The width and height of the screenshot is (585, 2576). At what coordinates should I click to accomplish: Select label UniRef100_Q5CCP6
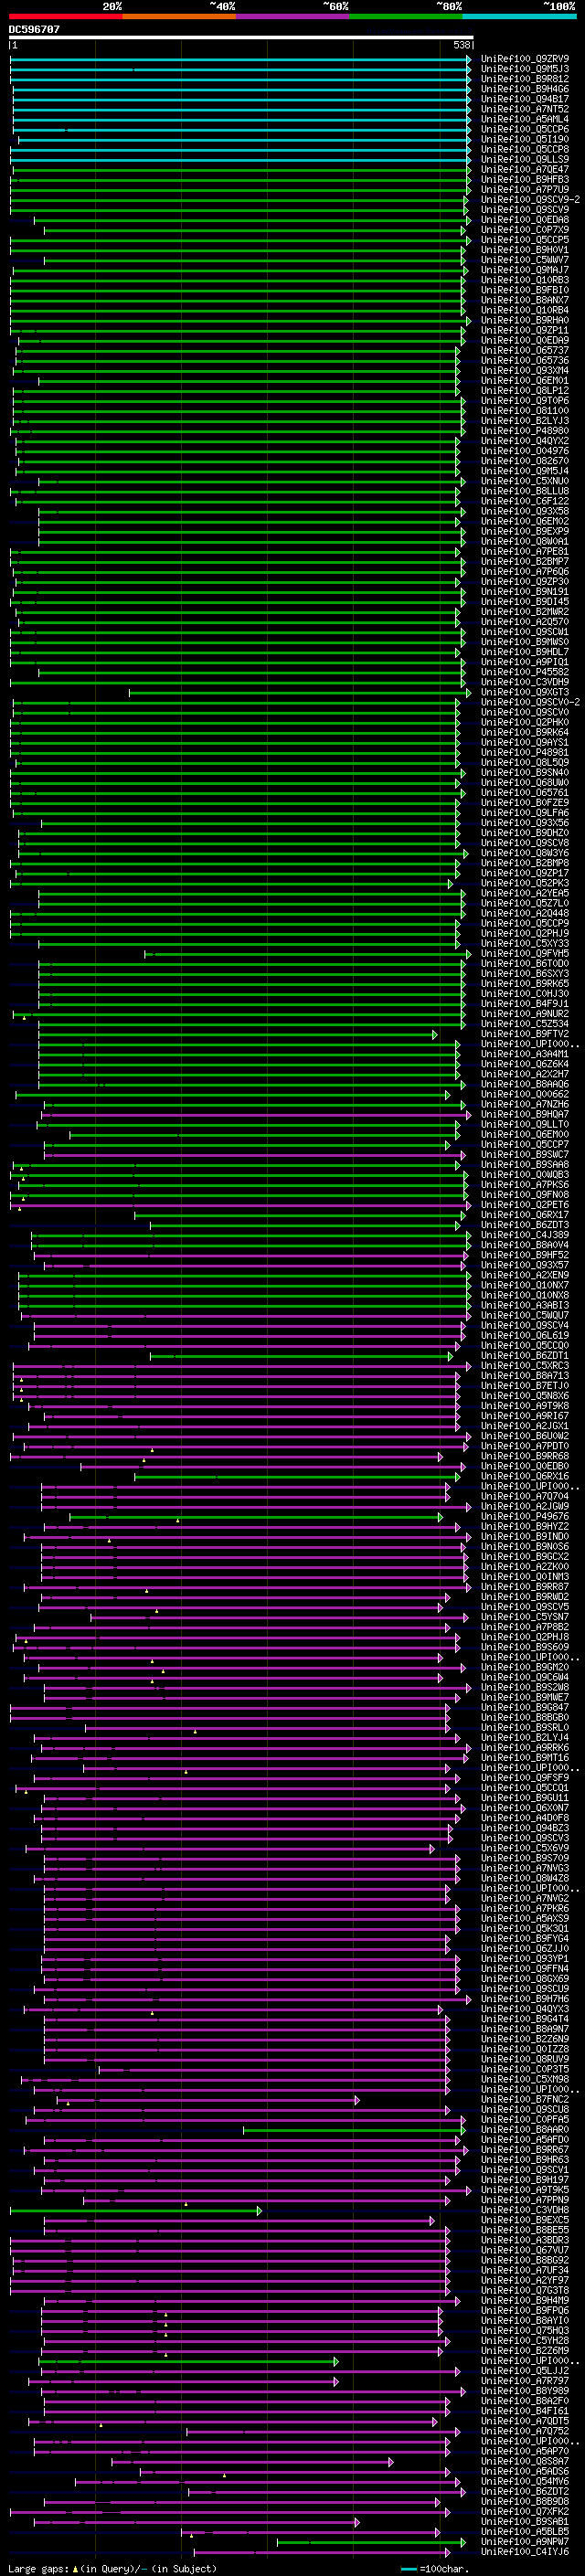(x=525, y=129)
